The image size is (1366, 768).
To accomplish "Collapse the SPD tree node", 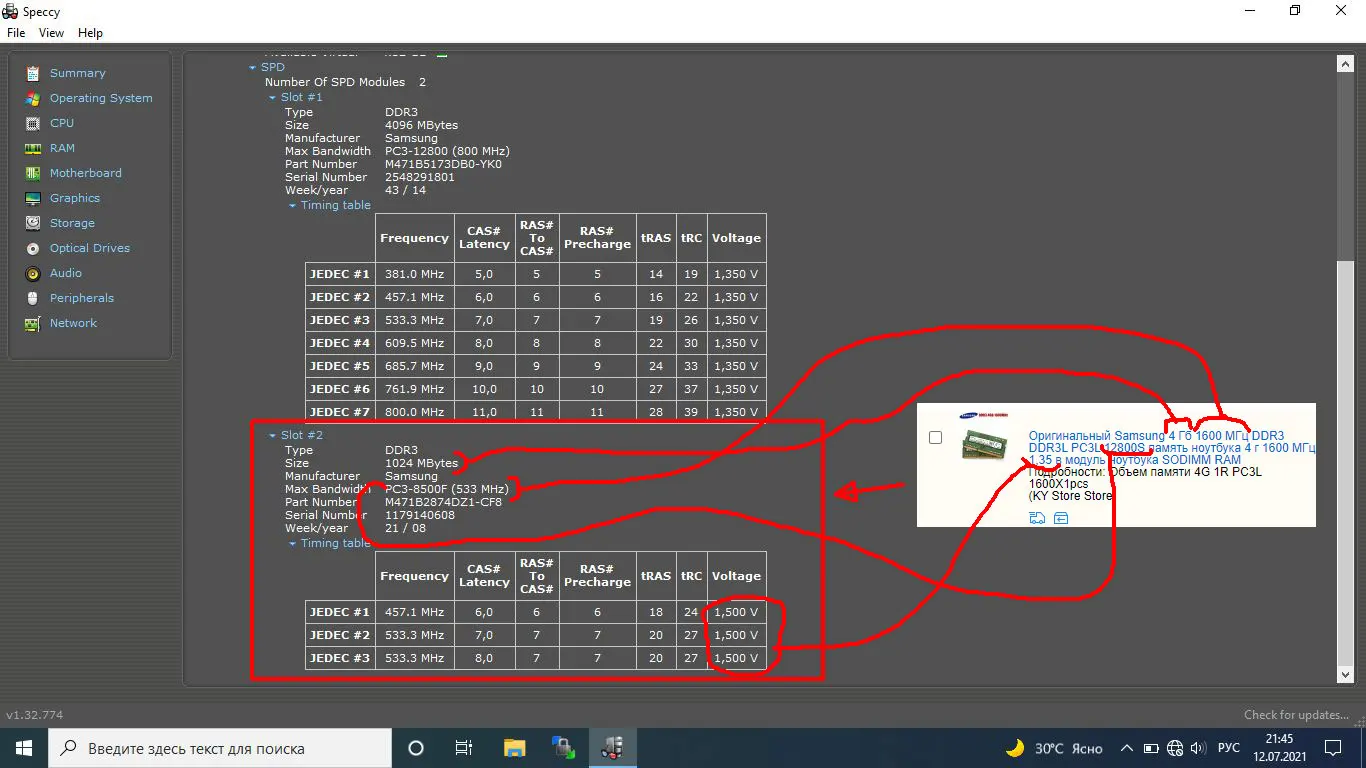I will pos(253,67).
